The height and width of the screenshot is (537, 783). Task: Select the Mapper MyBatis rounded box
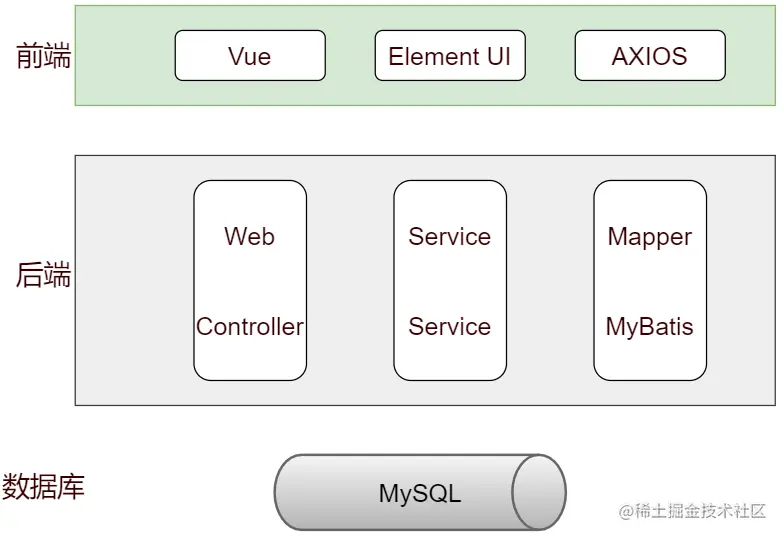650,280
